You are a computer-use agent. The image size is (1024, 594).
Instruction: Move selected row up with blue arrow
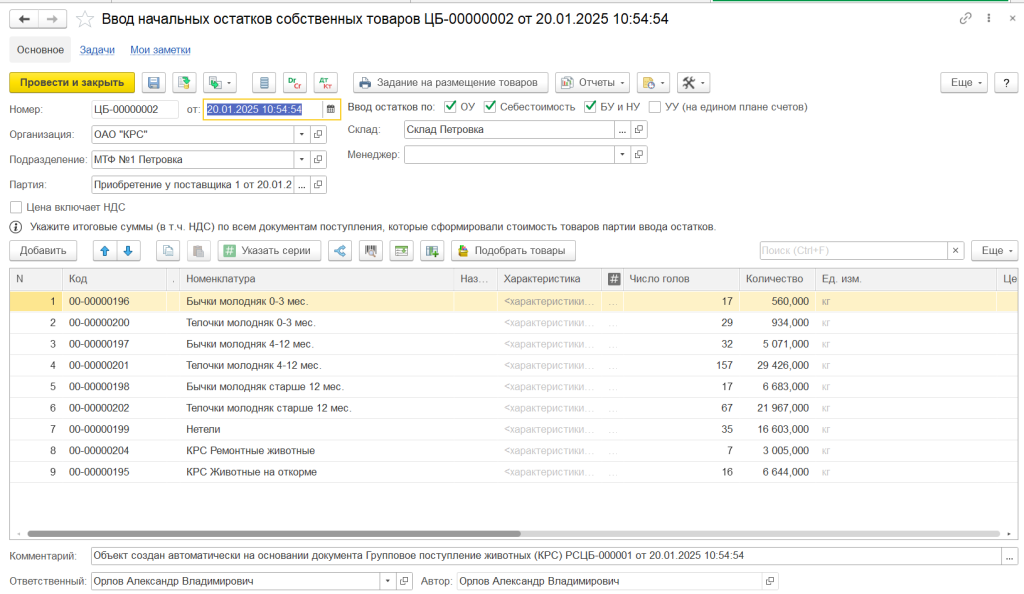(104, 251)
